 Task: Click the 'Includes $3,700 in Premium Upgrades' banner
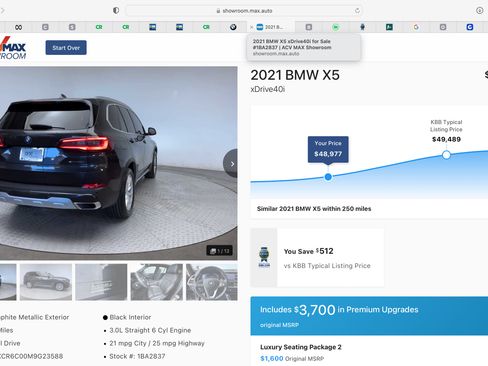(369, 315)
